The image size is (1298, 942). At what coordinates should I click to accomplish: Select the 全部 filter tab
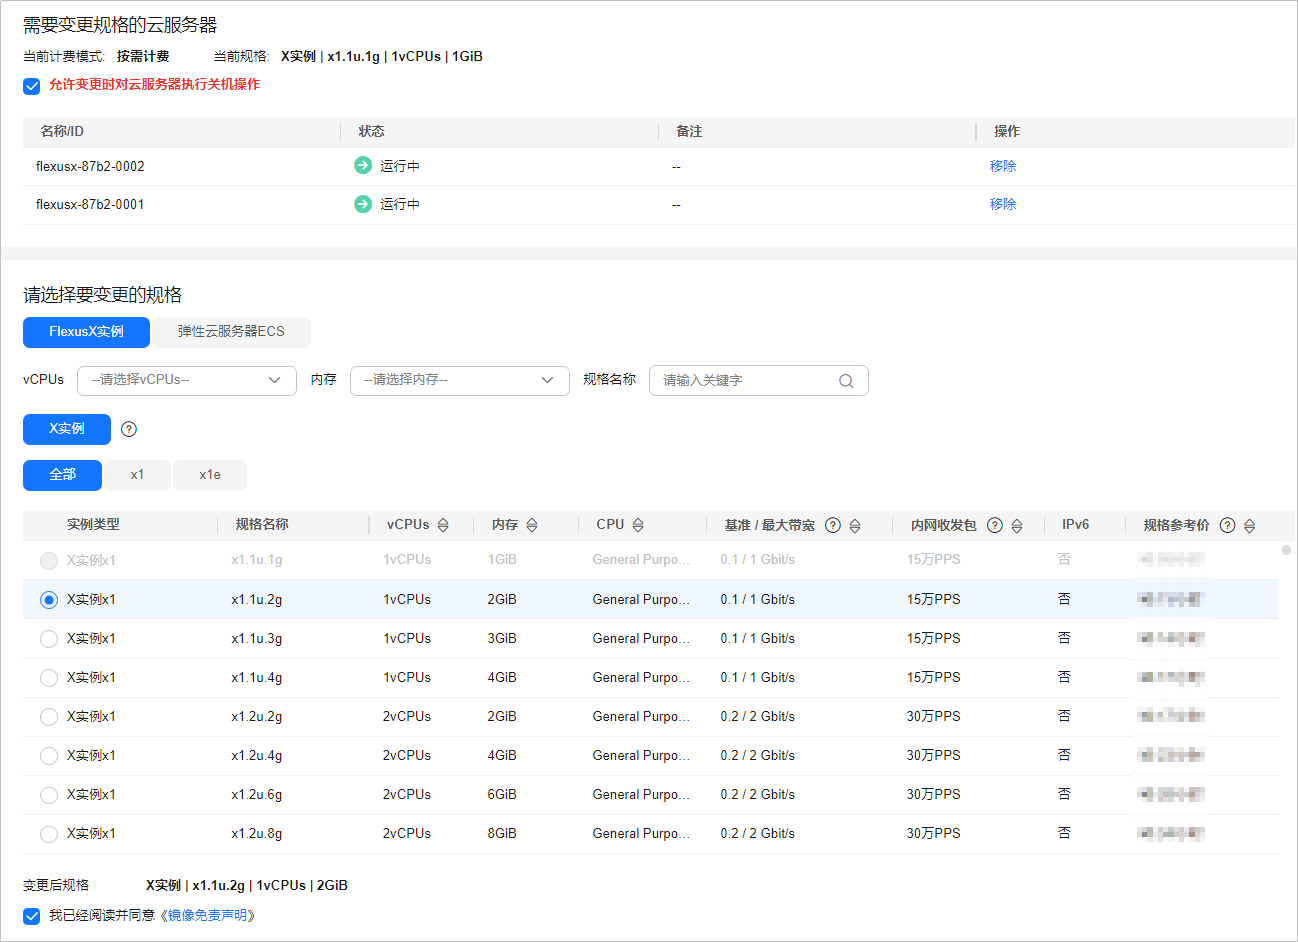[x=63, y=475]
